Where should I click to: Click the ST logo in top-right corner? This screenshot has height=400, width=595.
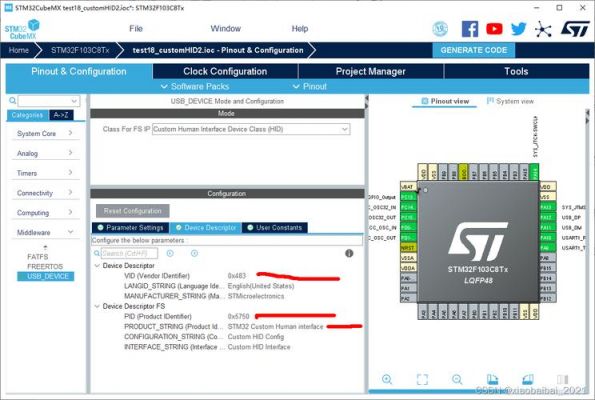[x=575, y=29]
